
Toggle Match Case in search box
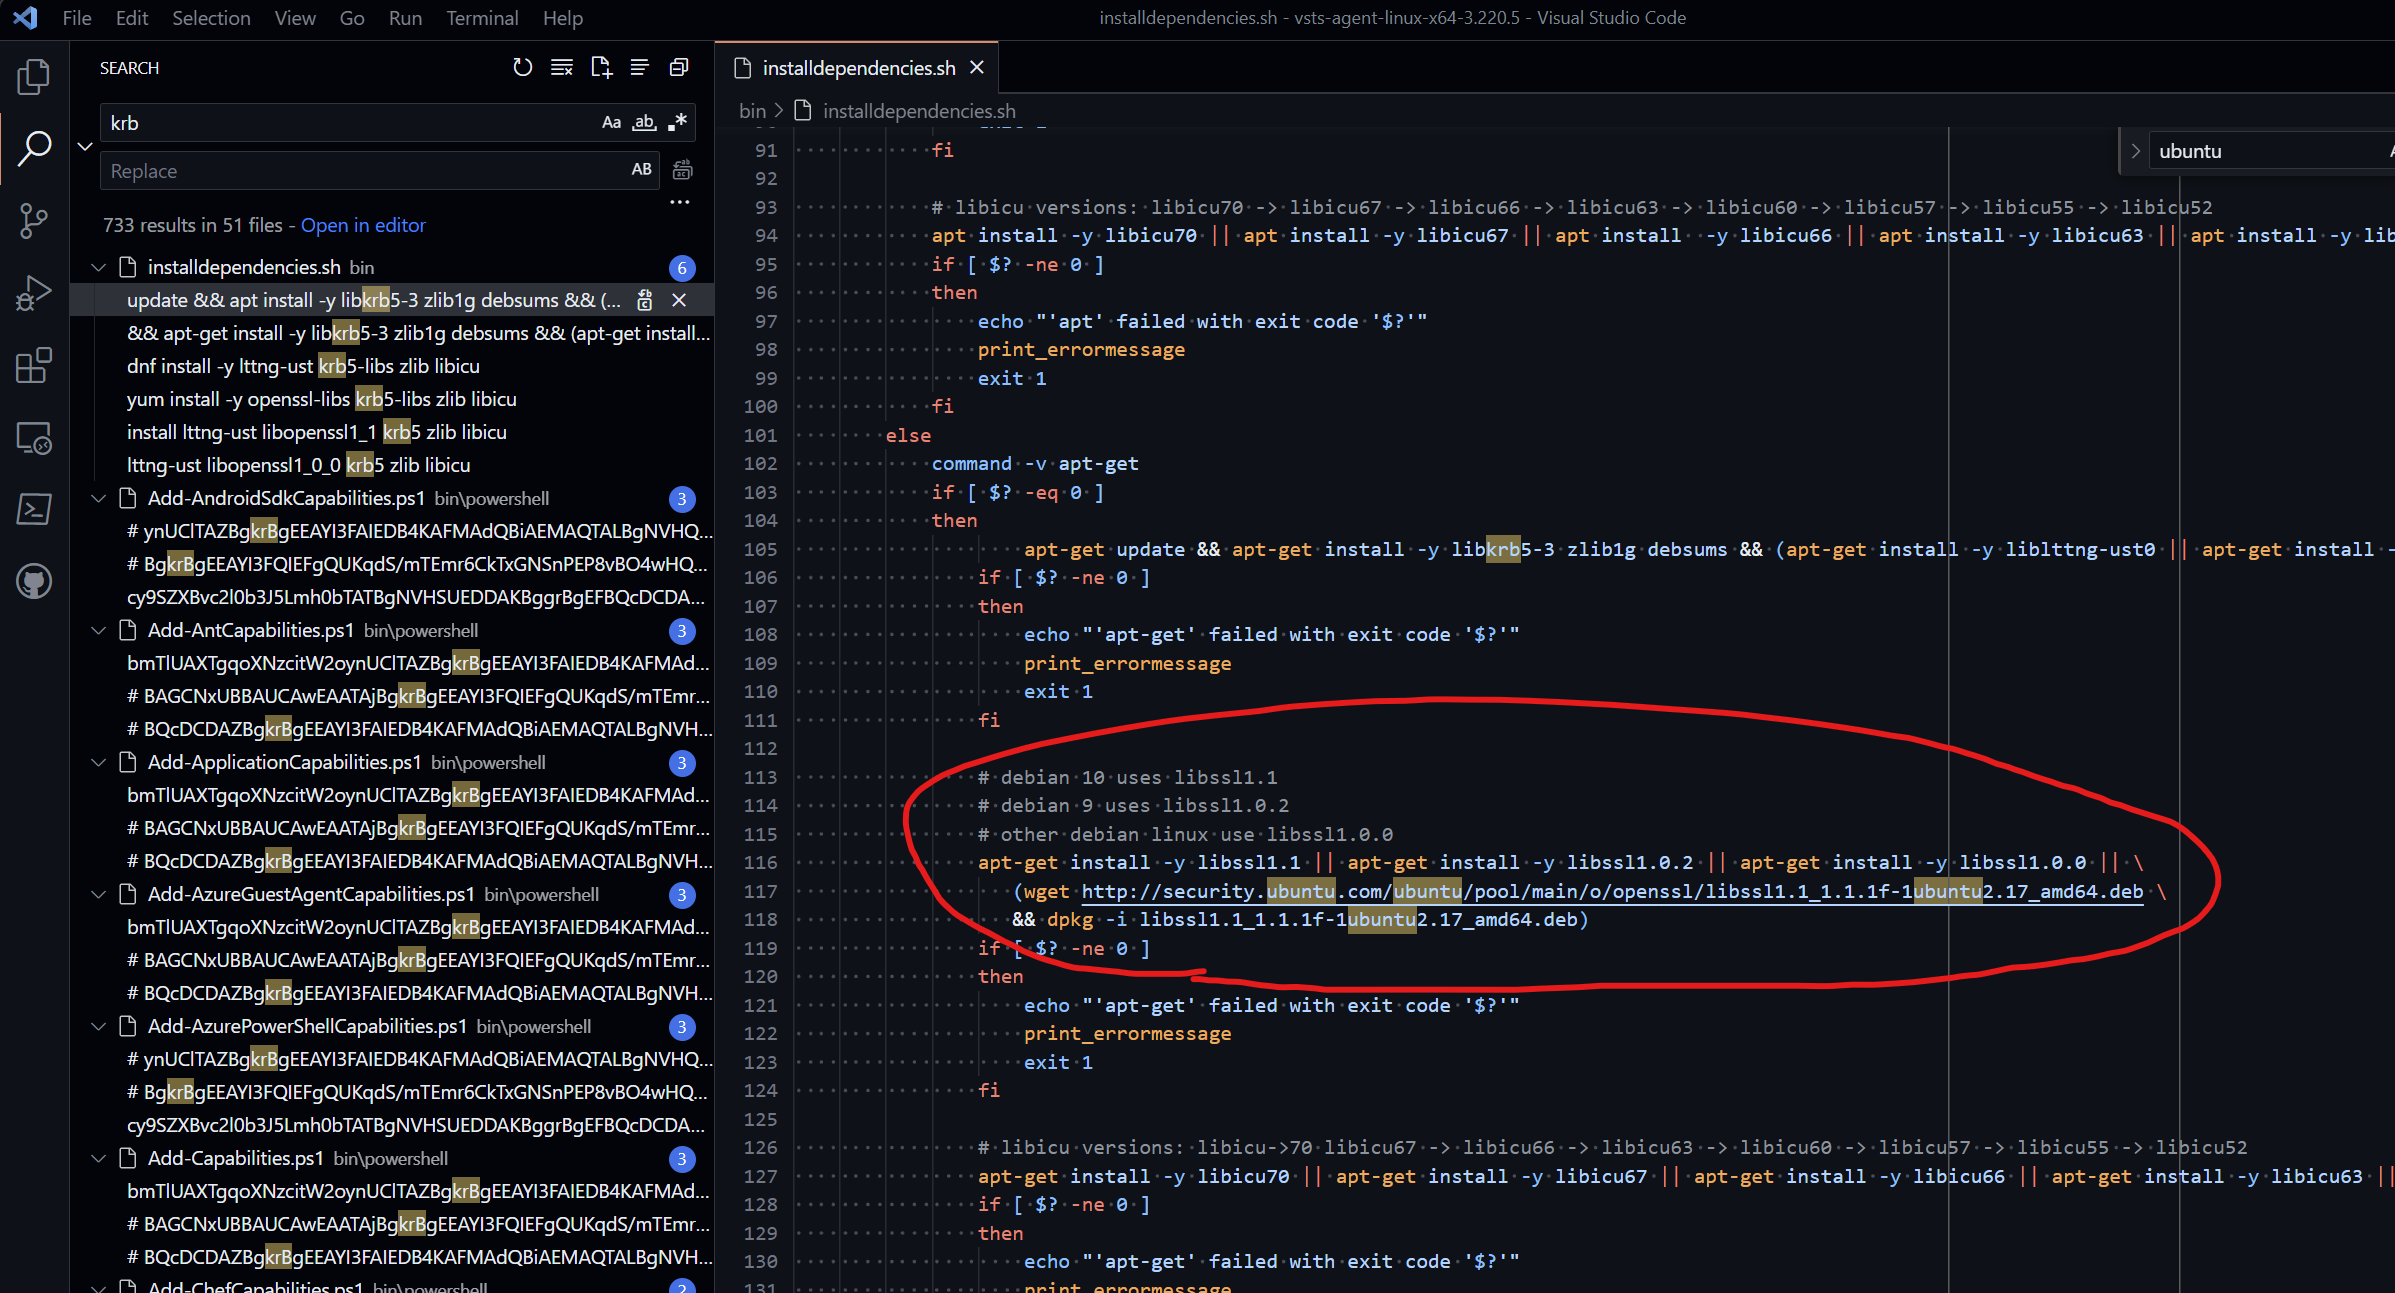611,123
